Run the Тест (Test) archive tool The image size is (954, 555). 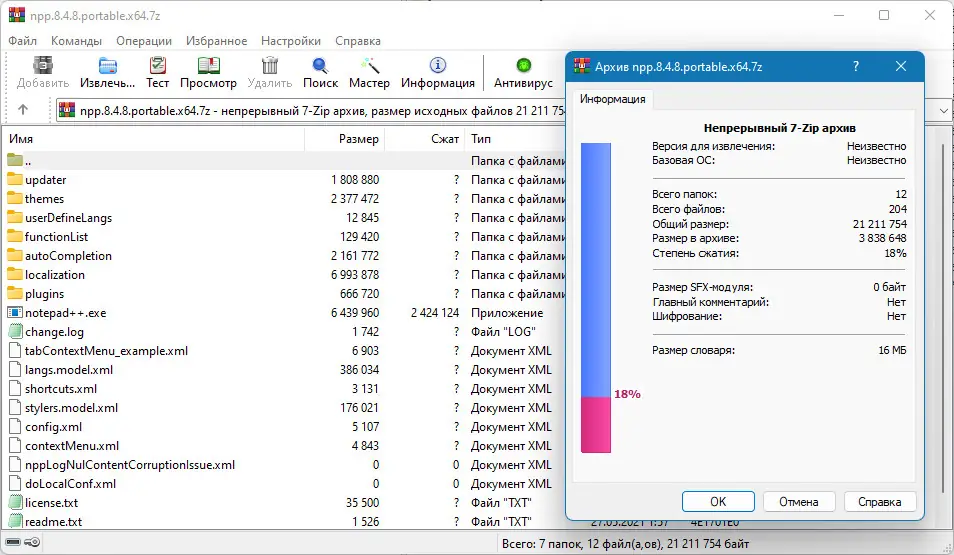click(157, 65)
